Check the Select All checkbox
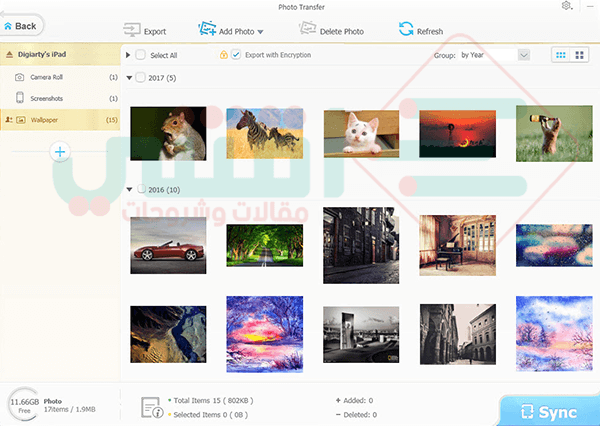Image resolution: width=600 pixels, height=426 pixels. (140, 55)
